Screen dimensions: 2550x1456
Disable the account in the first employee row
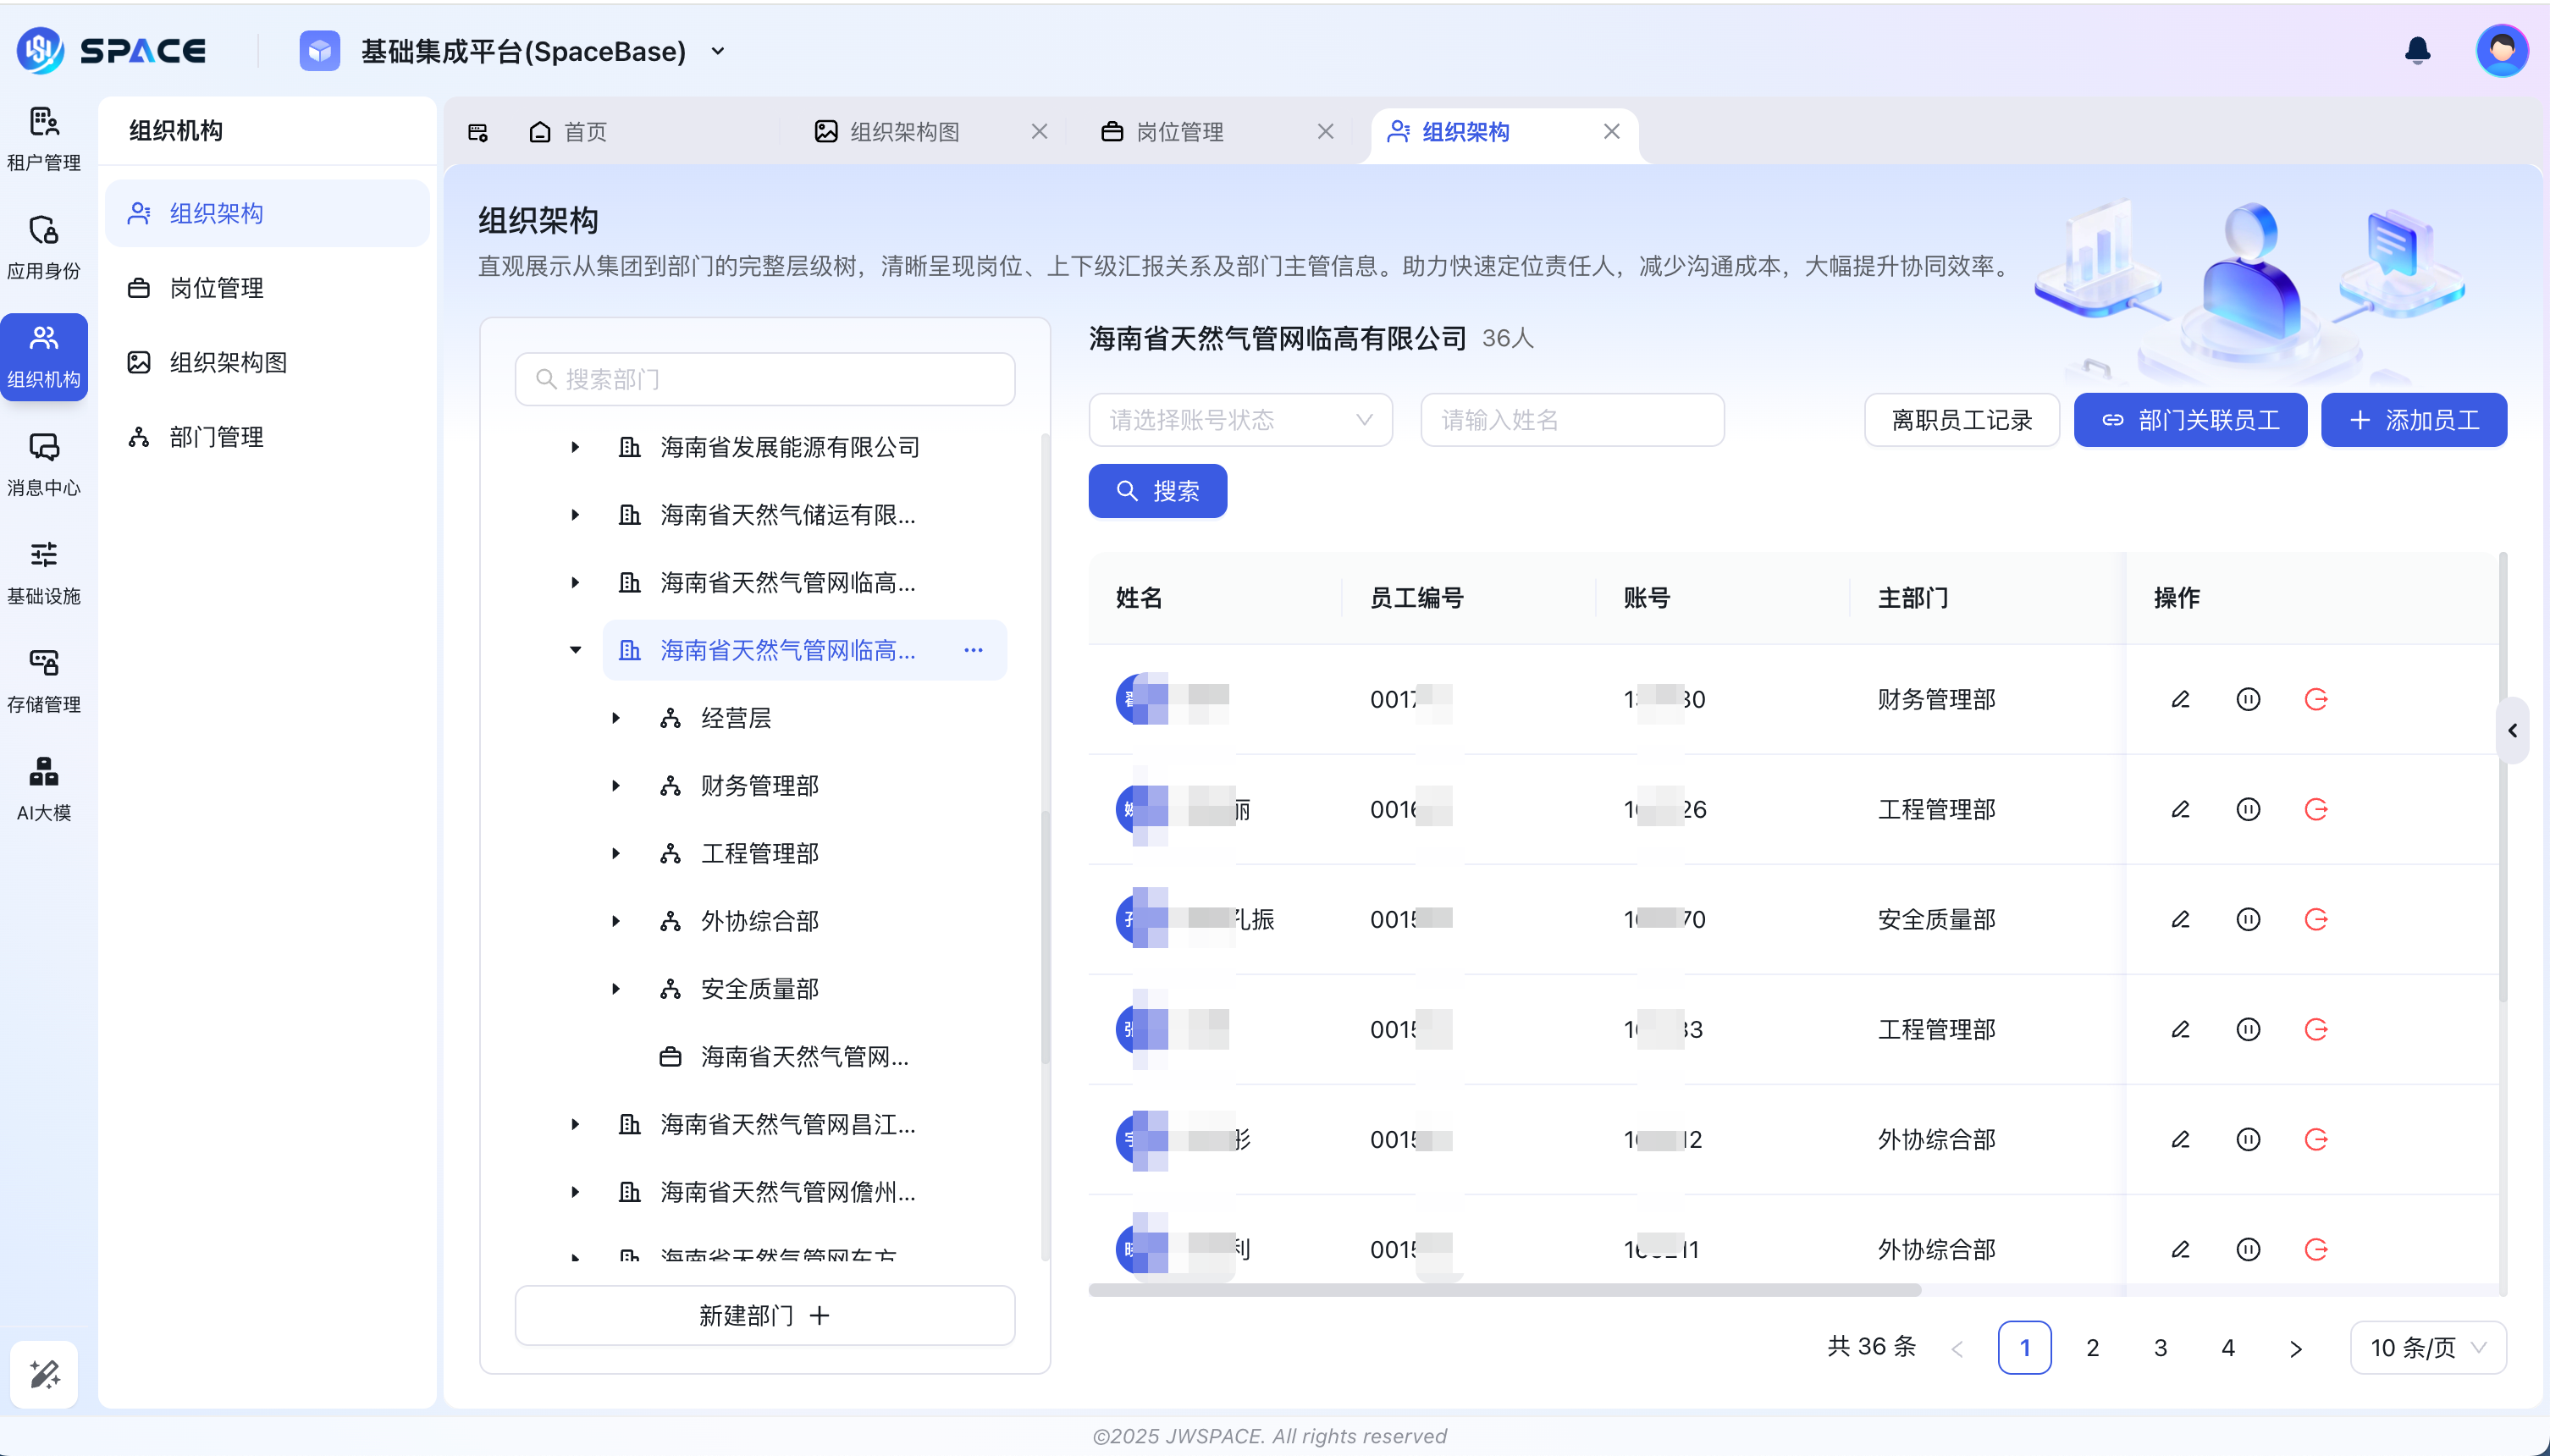click(2248, 699)
